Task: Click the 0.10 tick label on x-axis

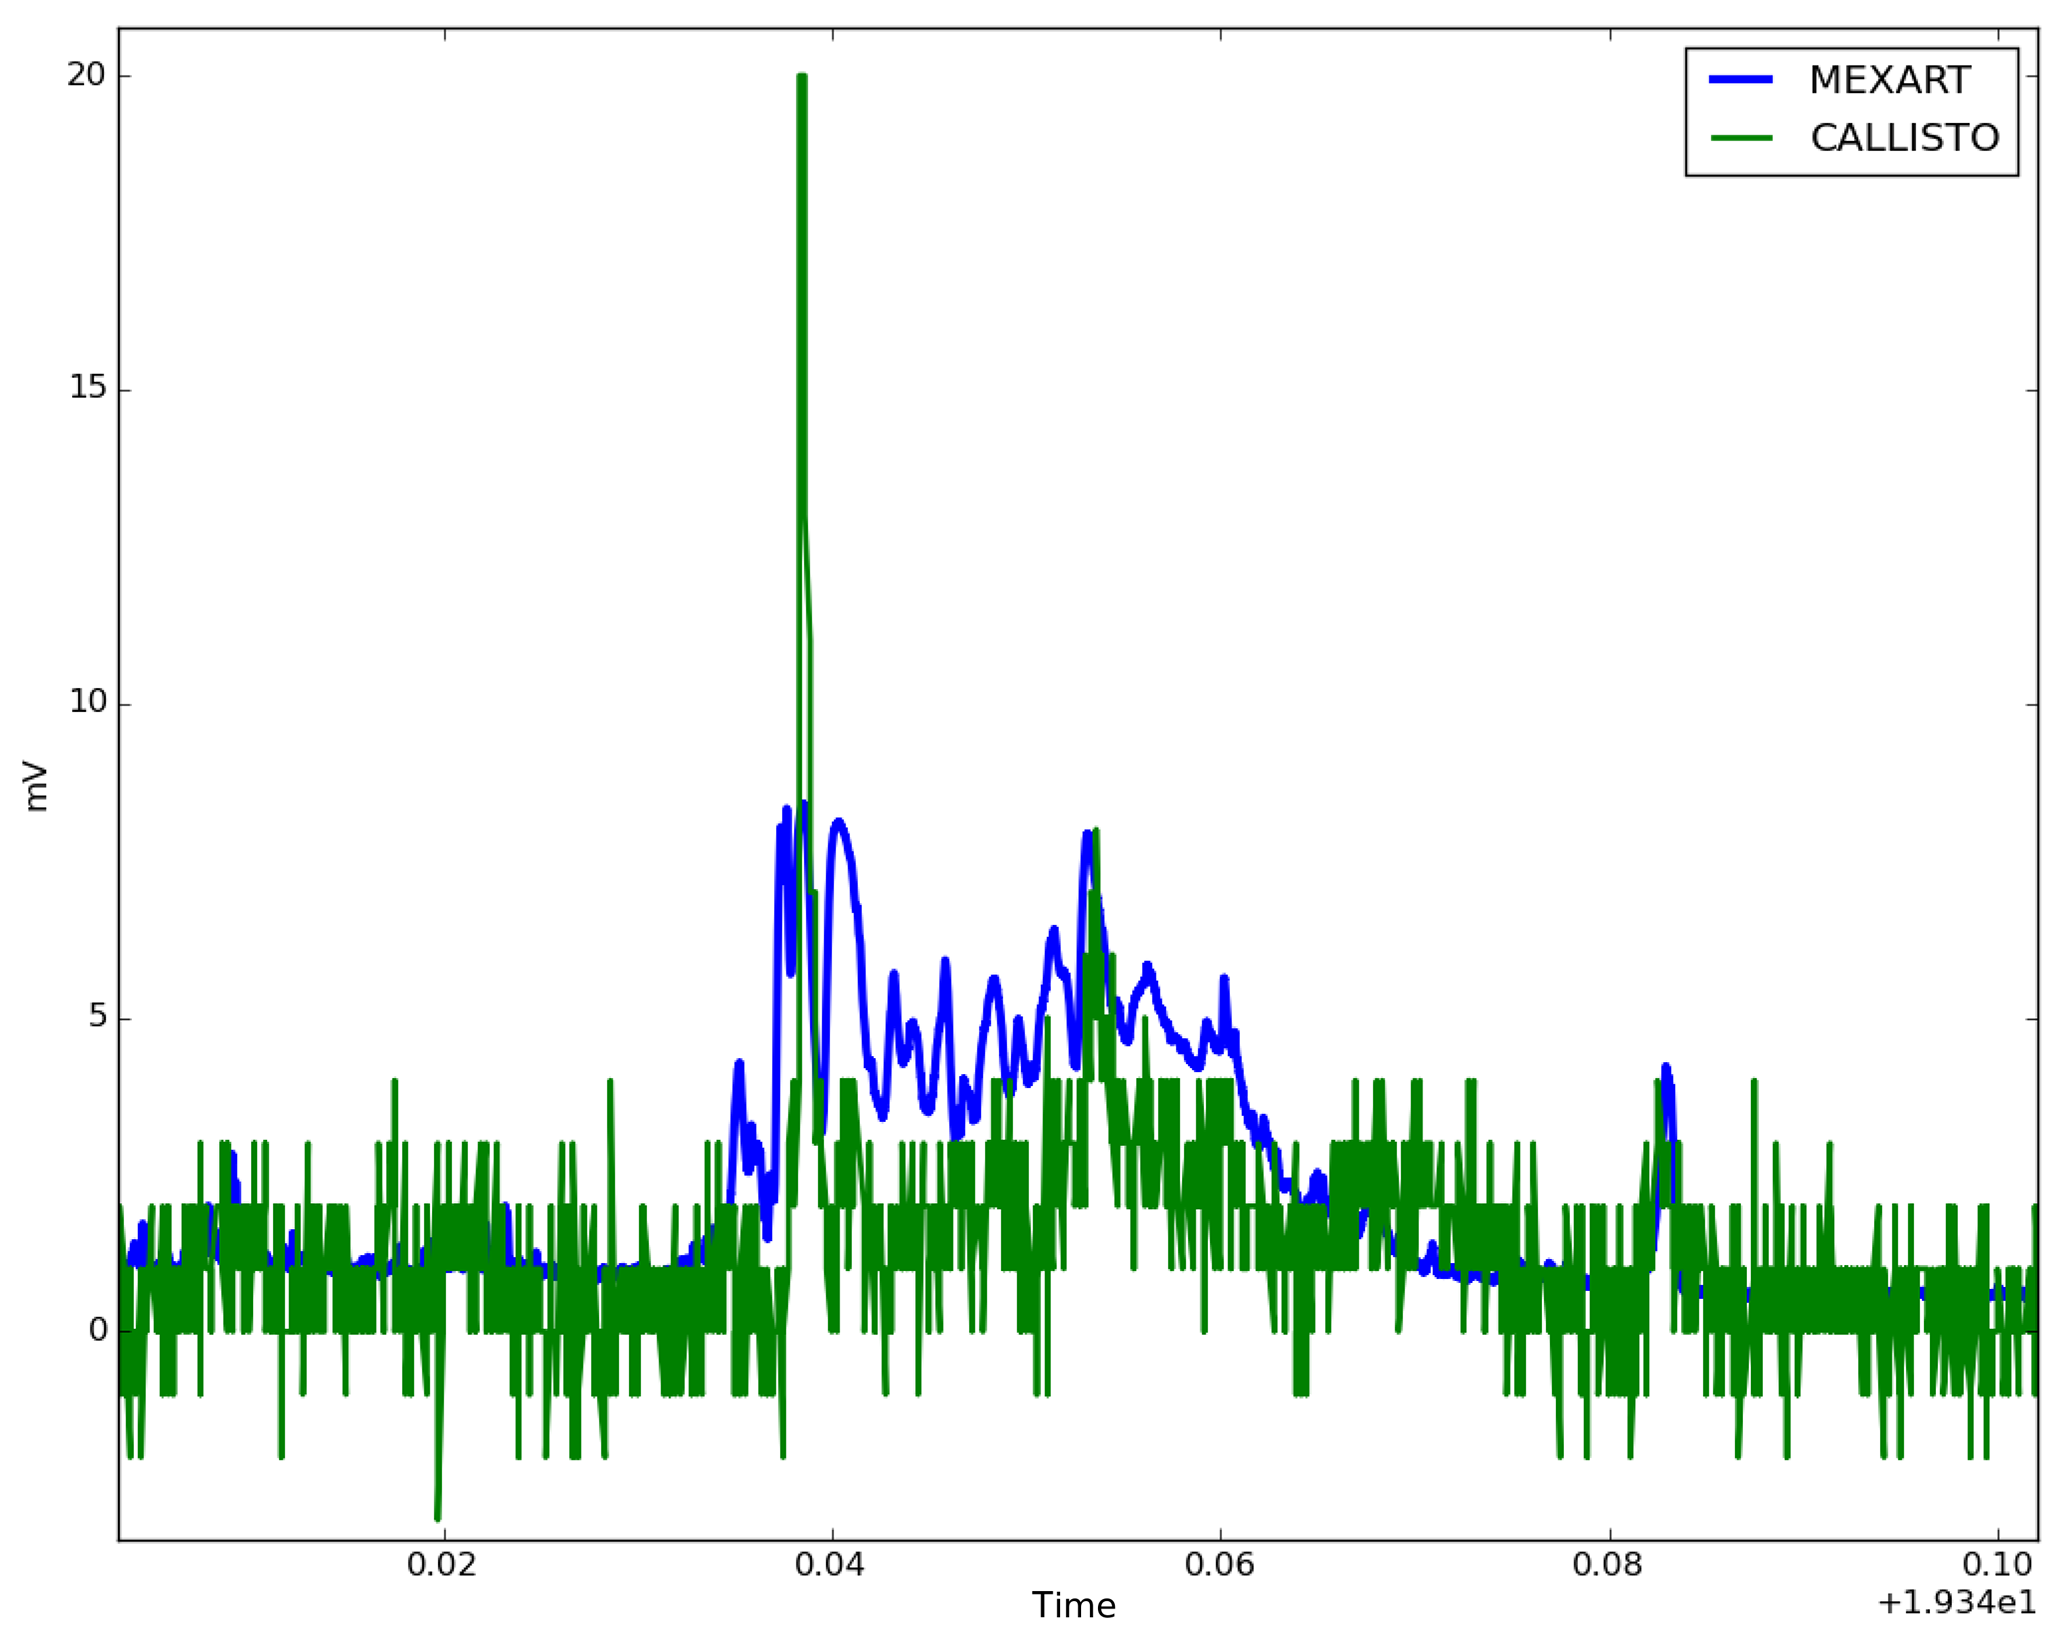Action: pyautogui.click(x=1997, y=1565)
